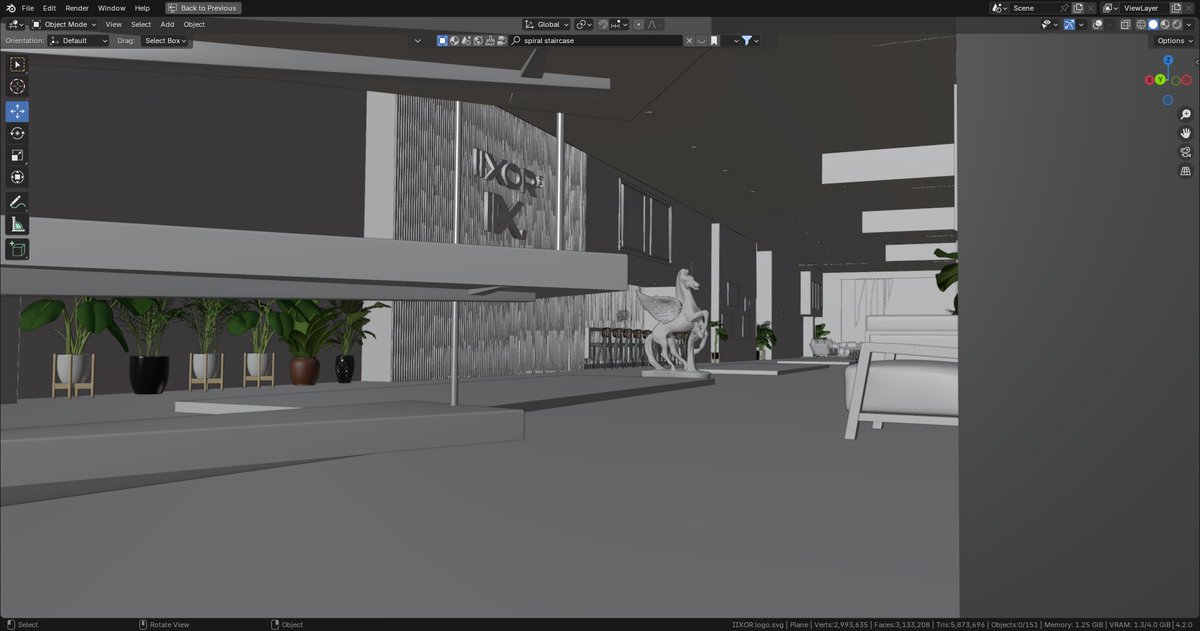Expand the Options panel dropdown
This screenshot has height=631, width=1200.
pos(1171,40)
